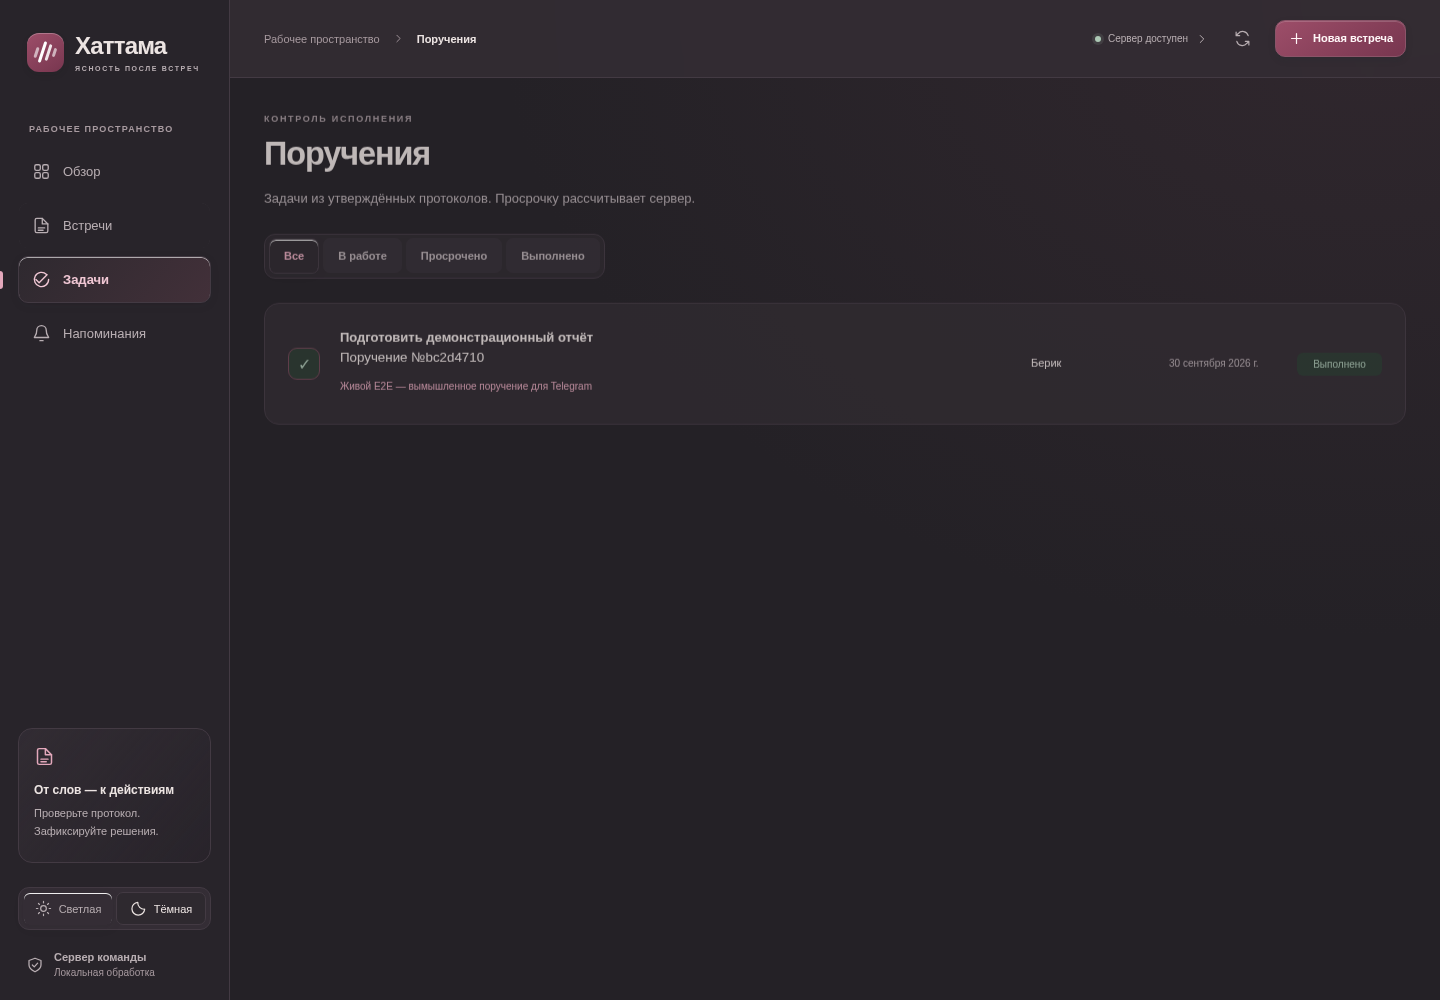Switch to the Светлая theme
Image resolution: width=1440 pixels, height=1000 pixels.
coord(68,909)
